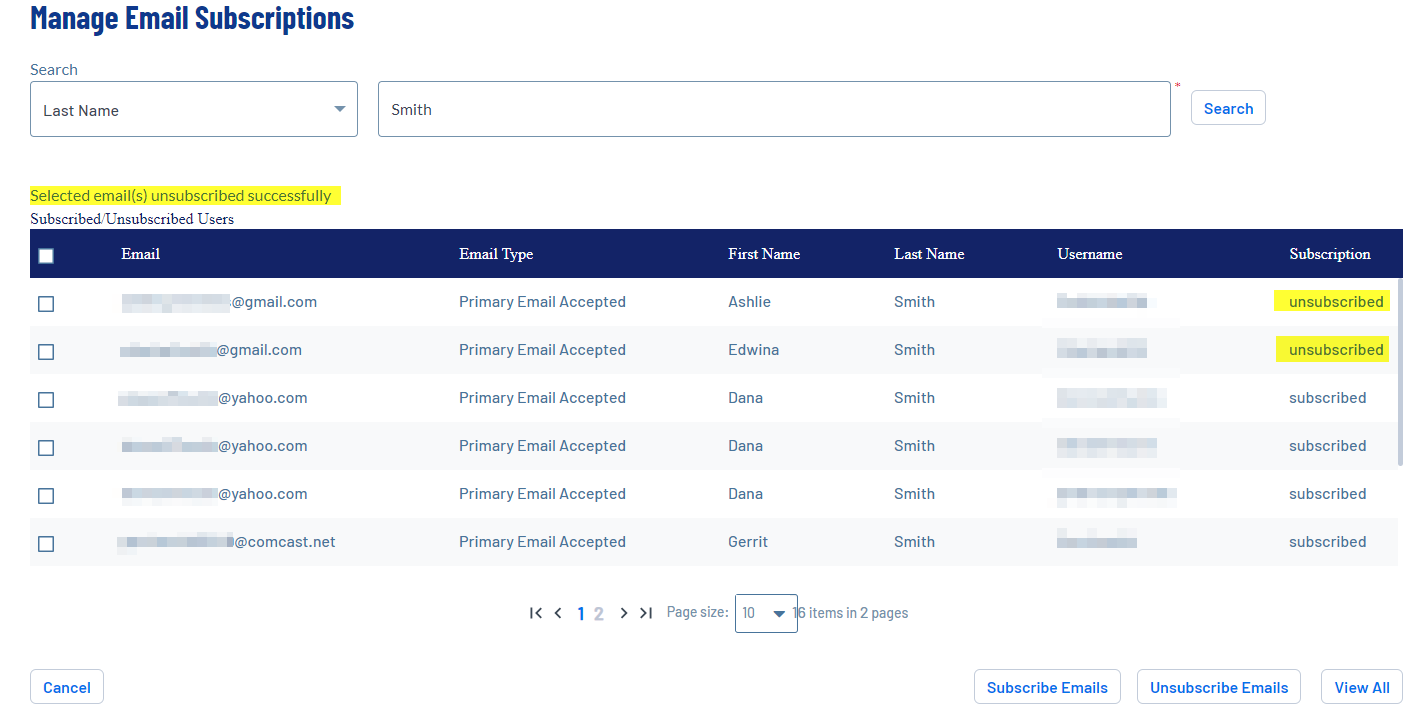Select Edwina Smith's row checkbox
The width and height of the screenshot is (1422, 715).
(x=46, y=352)
